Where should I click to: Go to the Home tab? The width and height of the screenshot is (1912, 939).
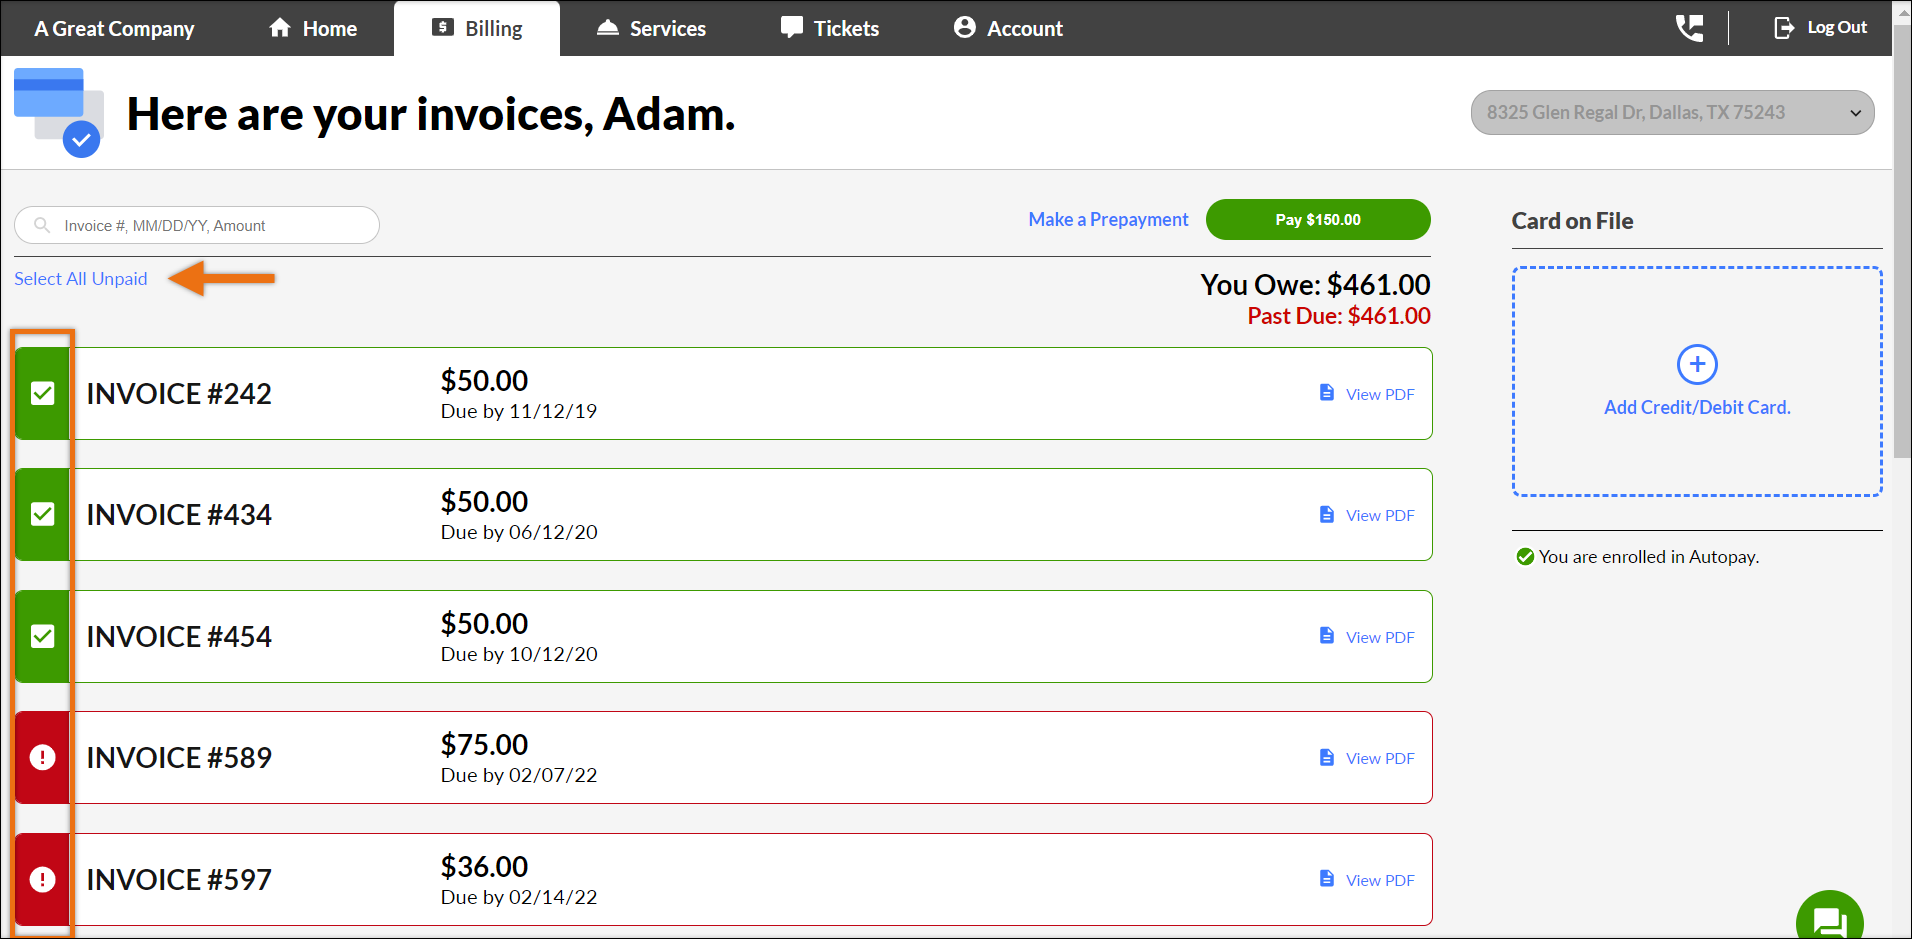point(313,28)
